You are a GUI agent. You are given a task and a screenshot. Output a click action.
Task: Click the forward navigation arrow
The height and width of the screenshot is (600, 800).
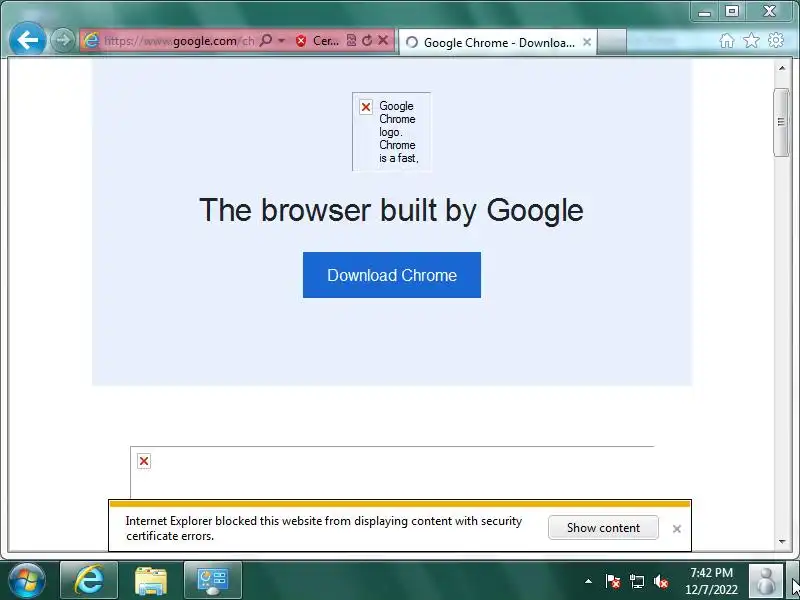(63, 40)
